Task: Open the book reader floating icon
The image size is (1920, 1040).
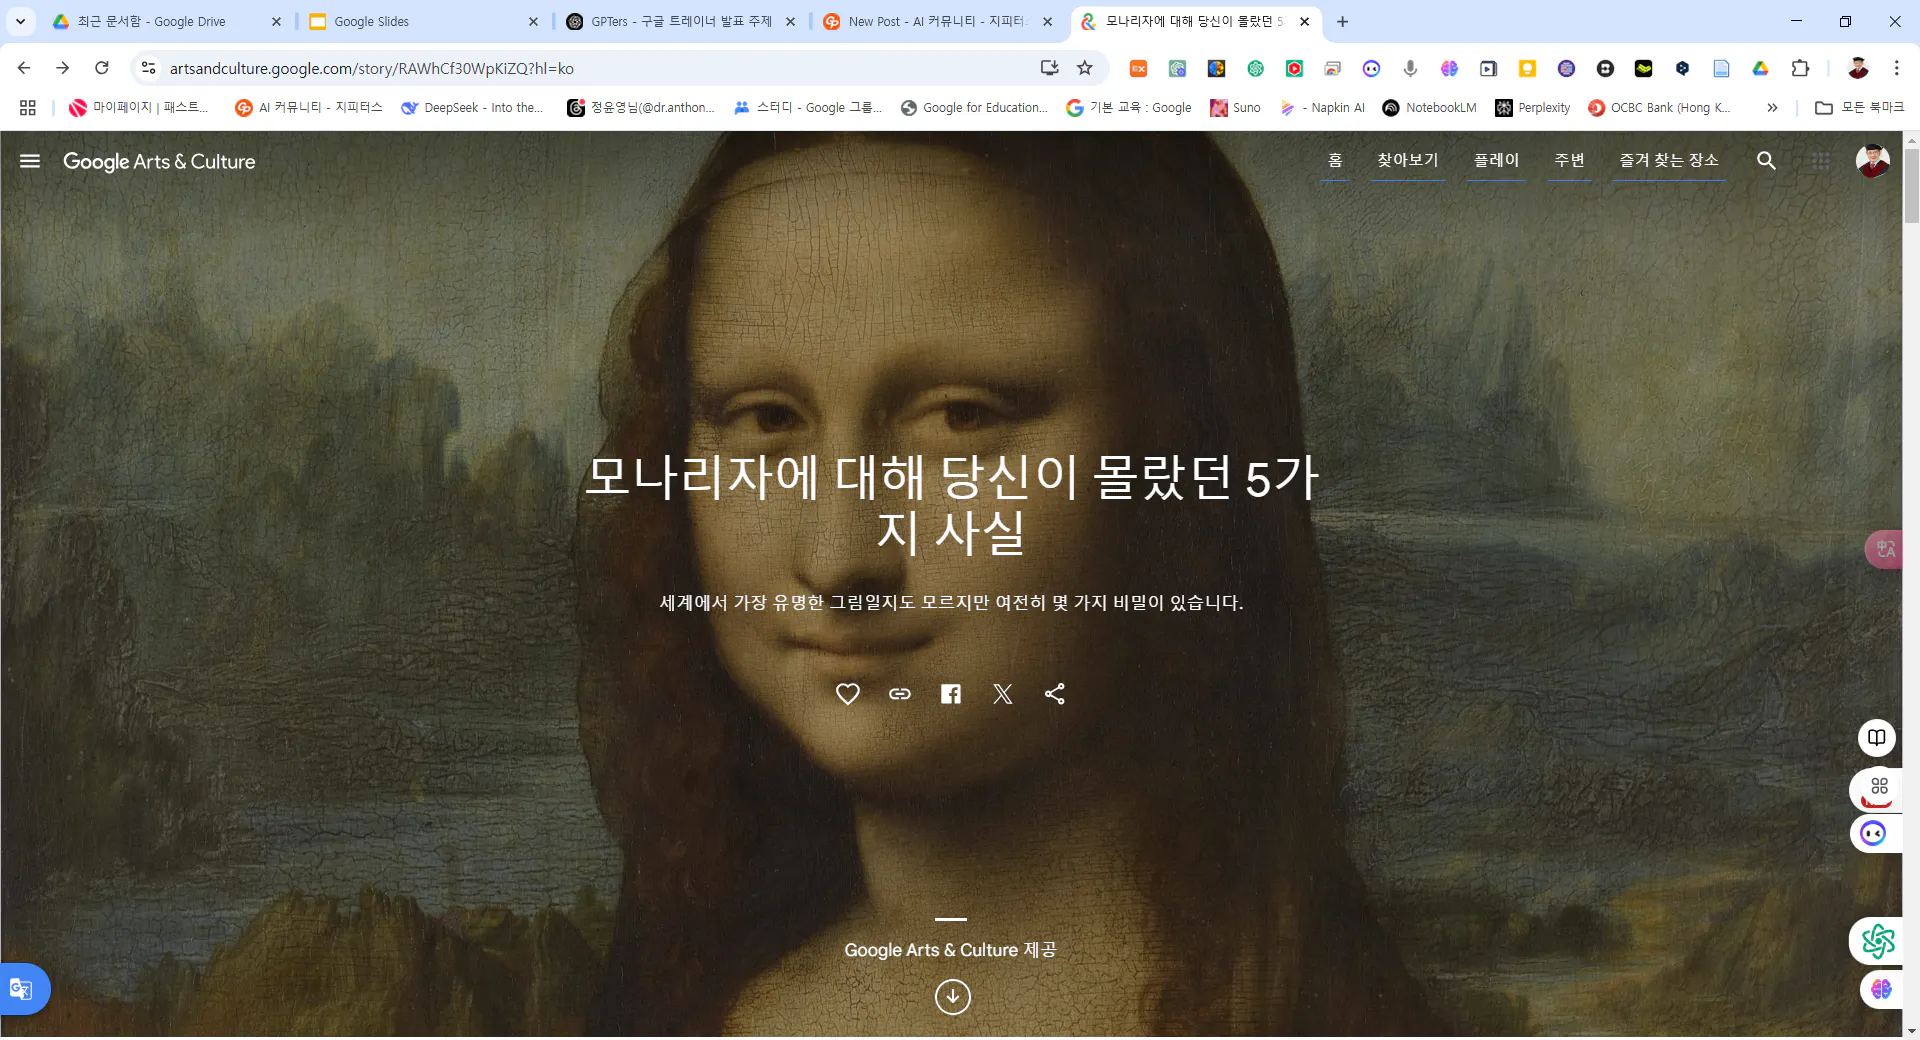Action: [x=1877, y=738]
